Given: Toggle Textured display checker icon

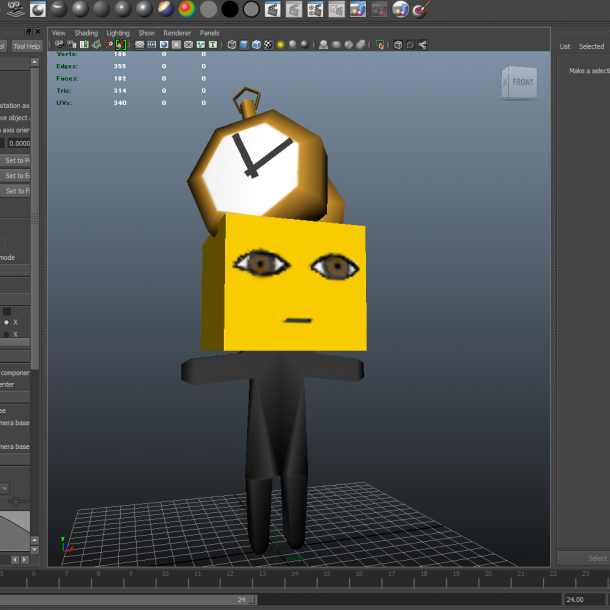Looking at the screenshot, I should pos(268,45).
